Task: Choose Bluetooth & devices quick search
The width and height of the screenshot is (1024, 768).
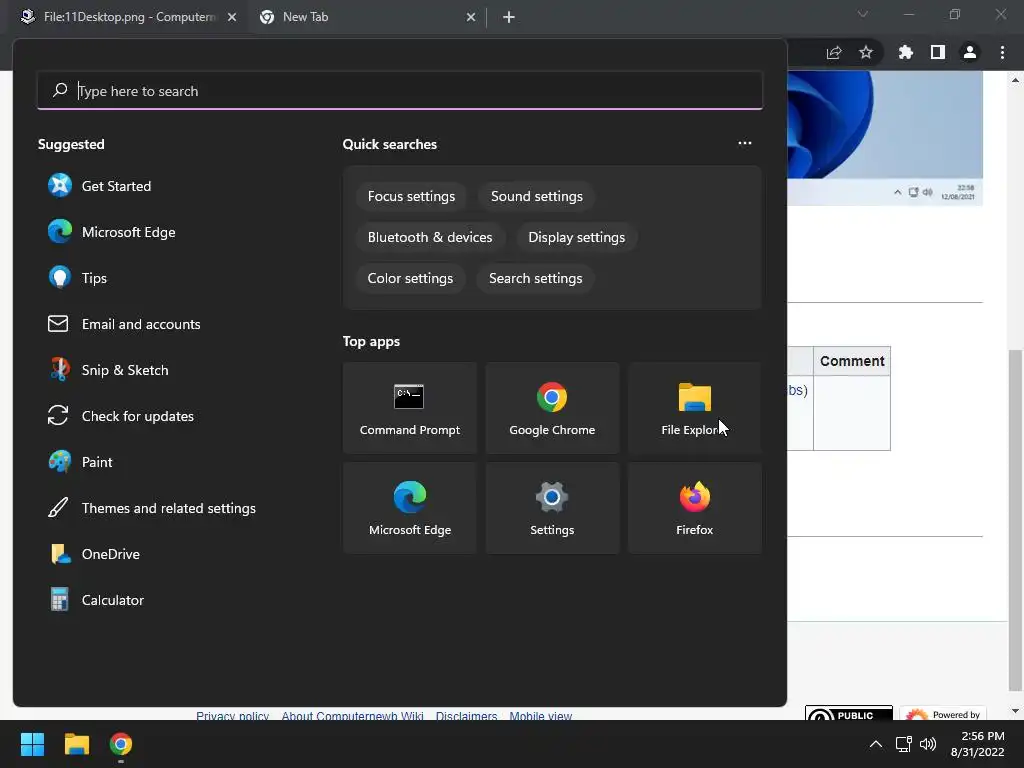Action: pyautogui.click(x=430, y=238)
